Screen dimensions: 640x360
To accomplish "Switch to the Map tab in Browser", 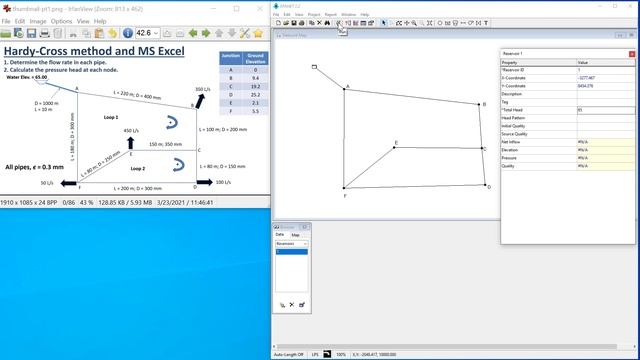I will coord(296,235).
